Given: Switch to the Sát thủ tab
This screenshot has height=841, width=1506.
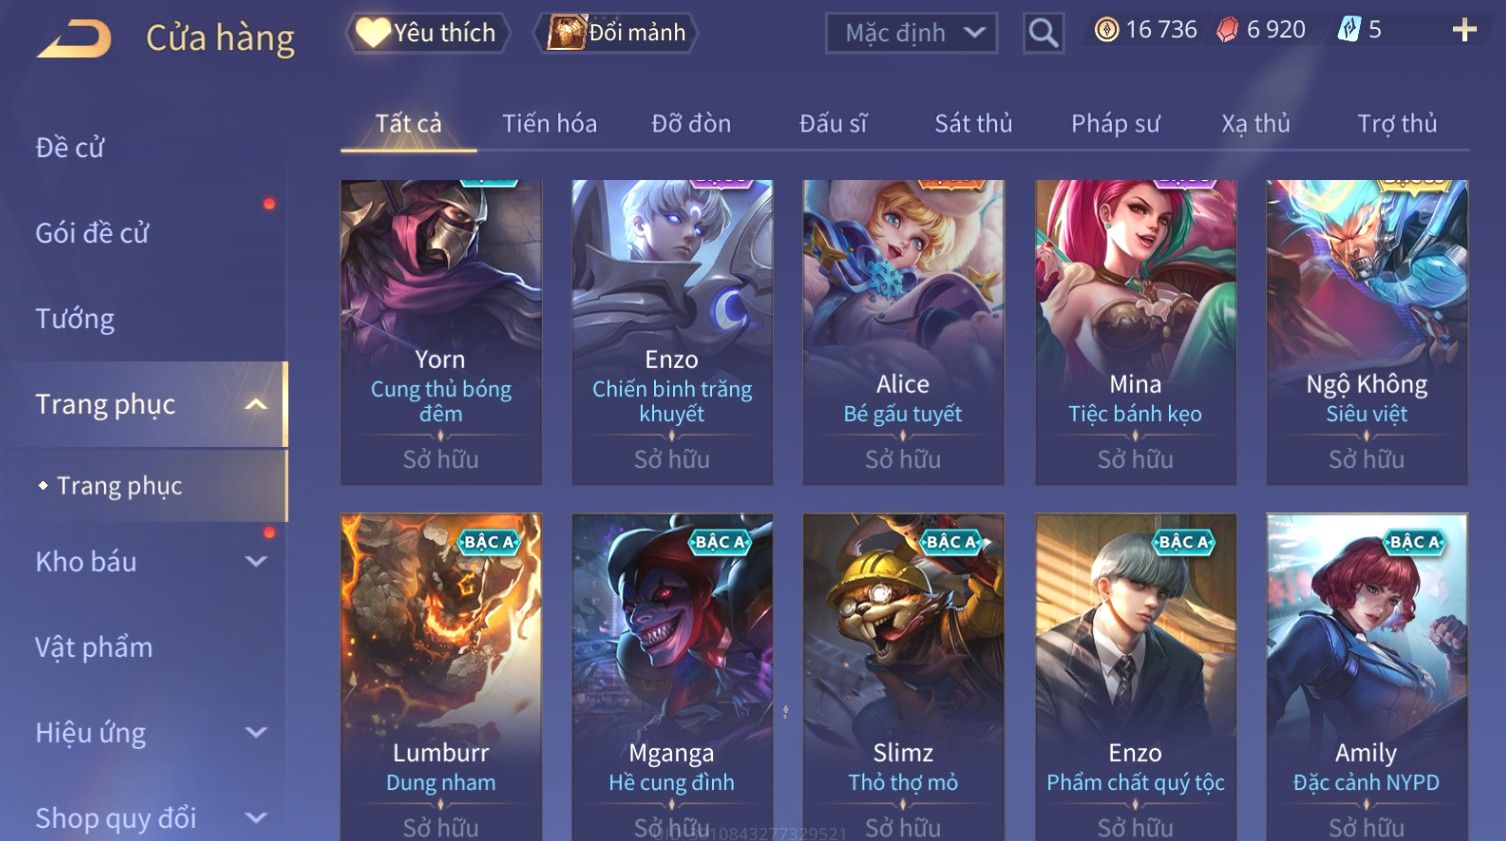Looking at the screenshot, I should pos(973,124).
